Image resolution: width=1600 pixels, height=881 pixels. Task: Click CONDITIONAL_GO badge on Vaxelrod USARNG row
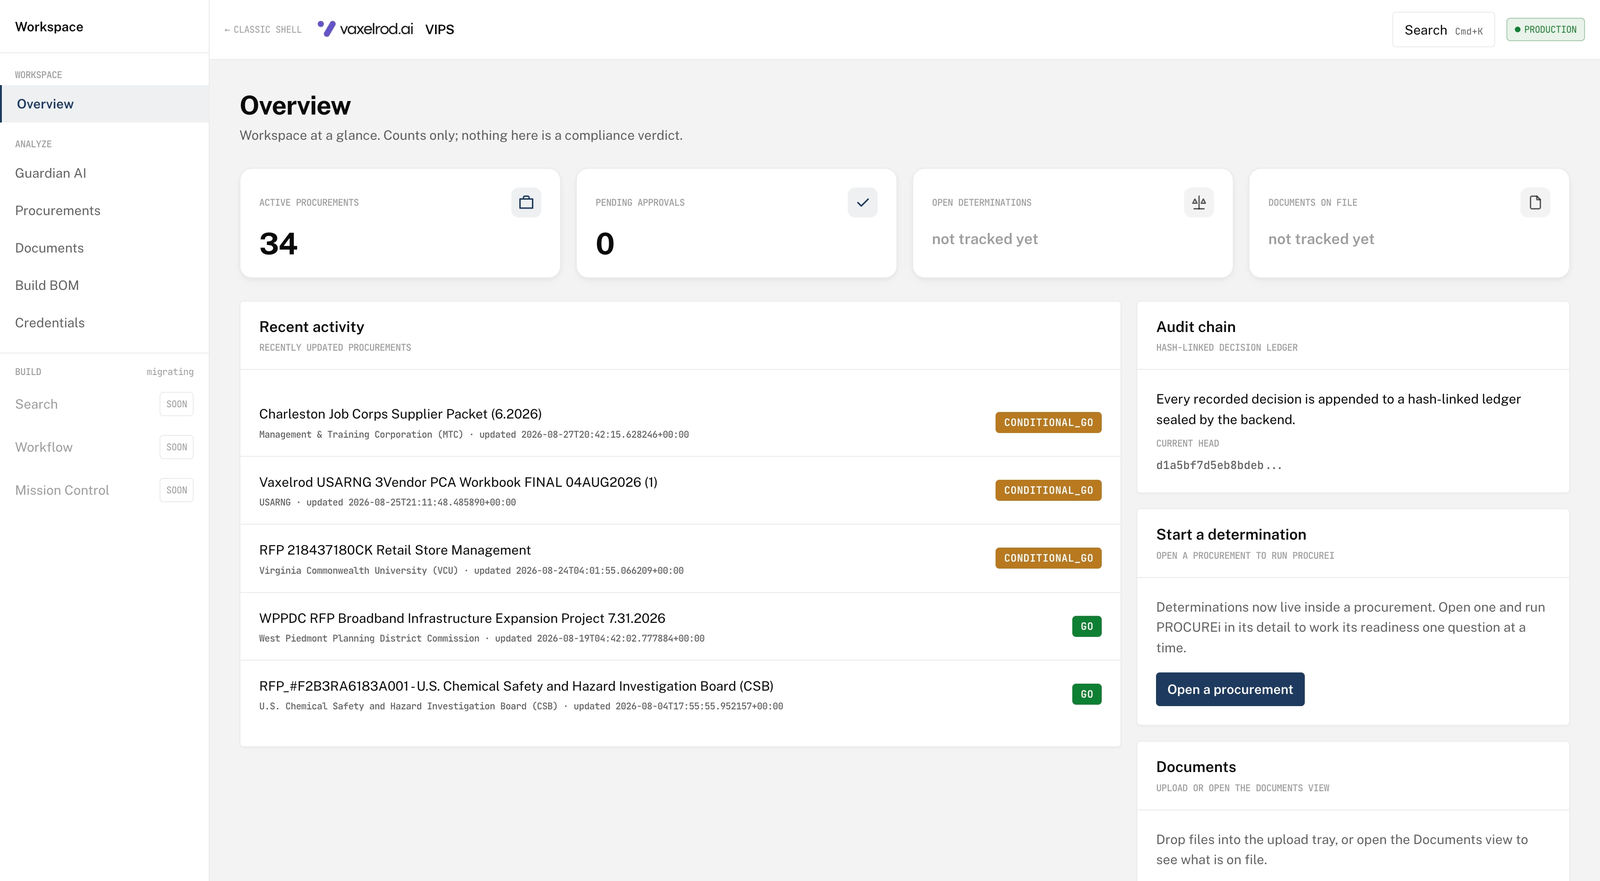tap(1048, 491)
